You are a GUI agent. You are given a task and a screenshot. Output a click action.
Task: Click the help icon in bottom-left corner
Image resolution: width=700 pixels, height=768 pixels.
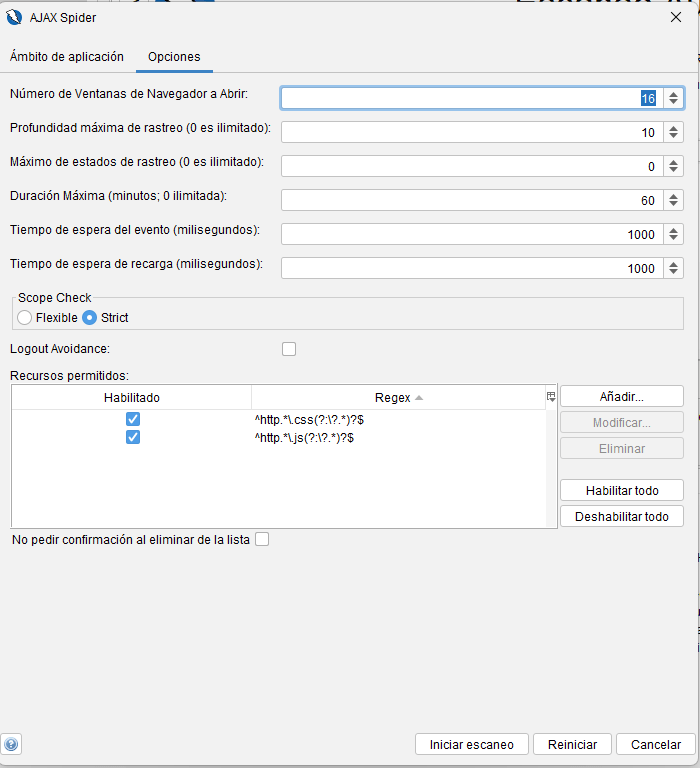tap(12, 744)
